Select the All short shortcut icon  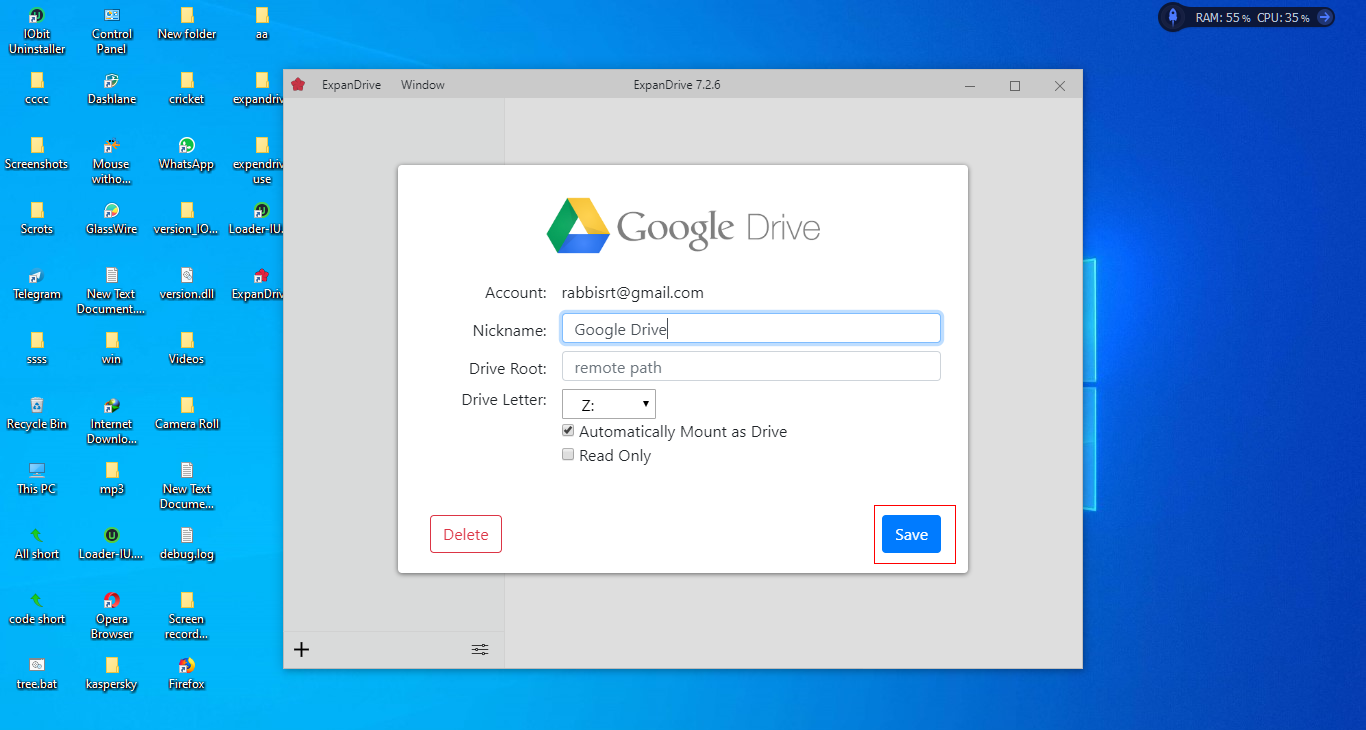[37, 536]
